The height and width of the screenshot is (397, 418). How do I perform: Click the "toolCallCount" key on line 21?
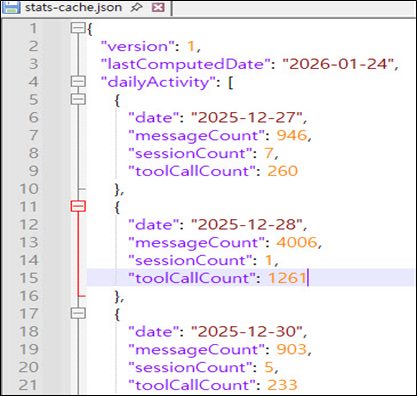[x=192, y=385]
